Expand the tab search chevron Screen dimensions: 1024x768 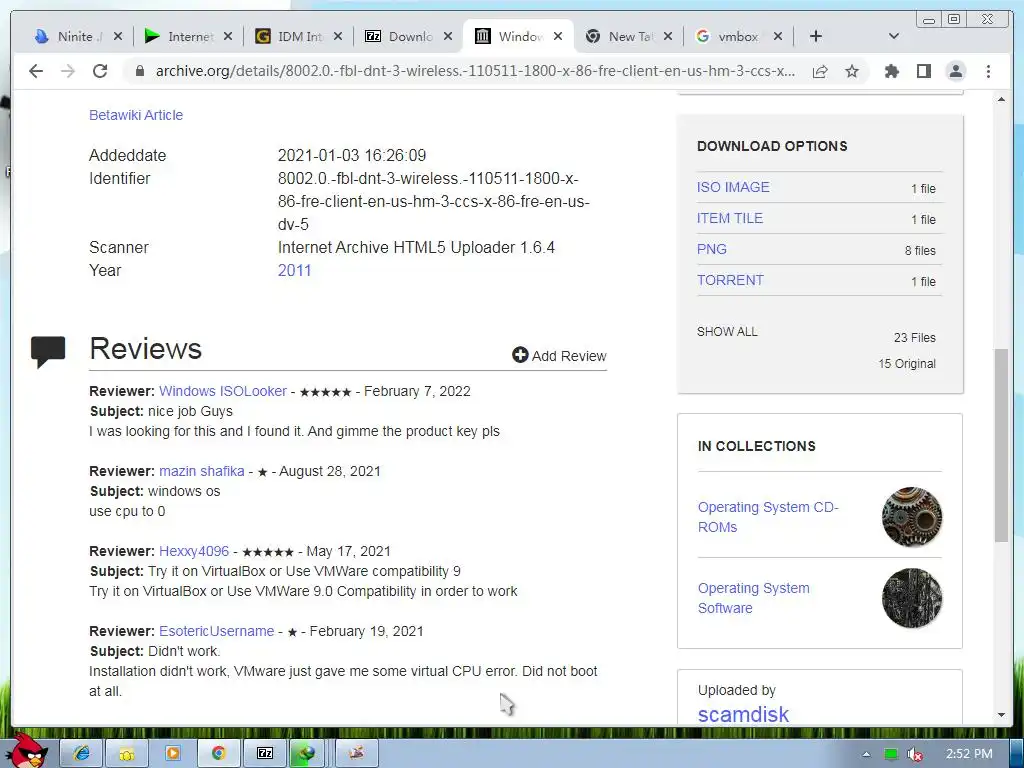pos(894,37)
